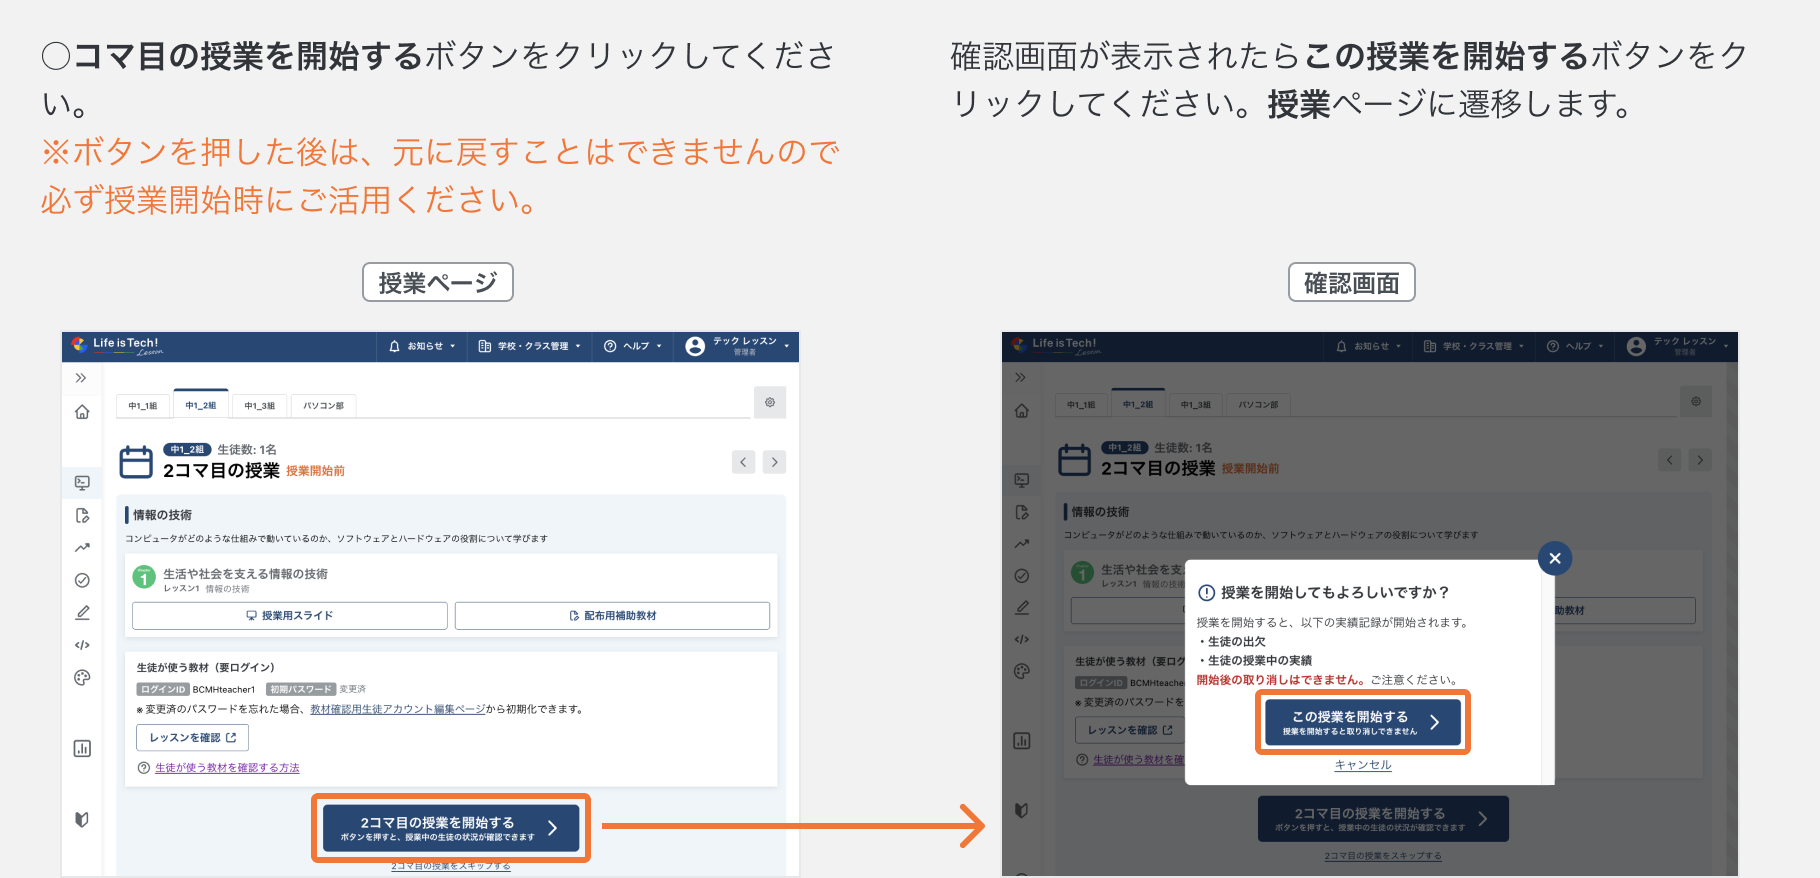Open テック レッスン user menu in 授業ページ screenshot
Image resolution: width=1820 pixels, height=878 pixels.
738,346
